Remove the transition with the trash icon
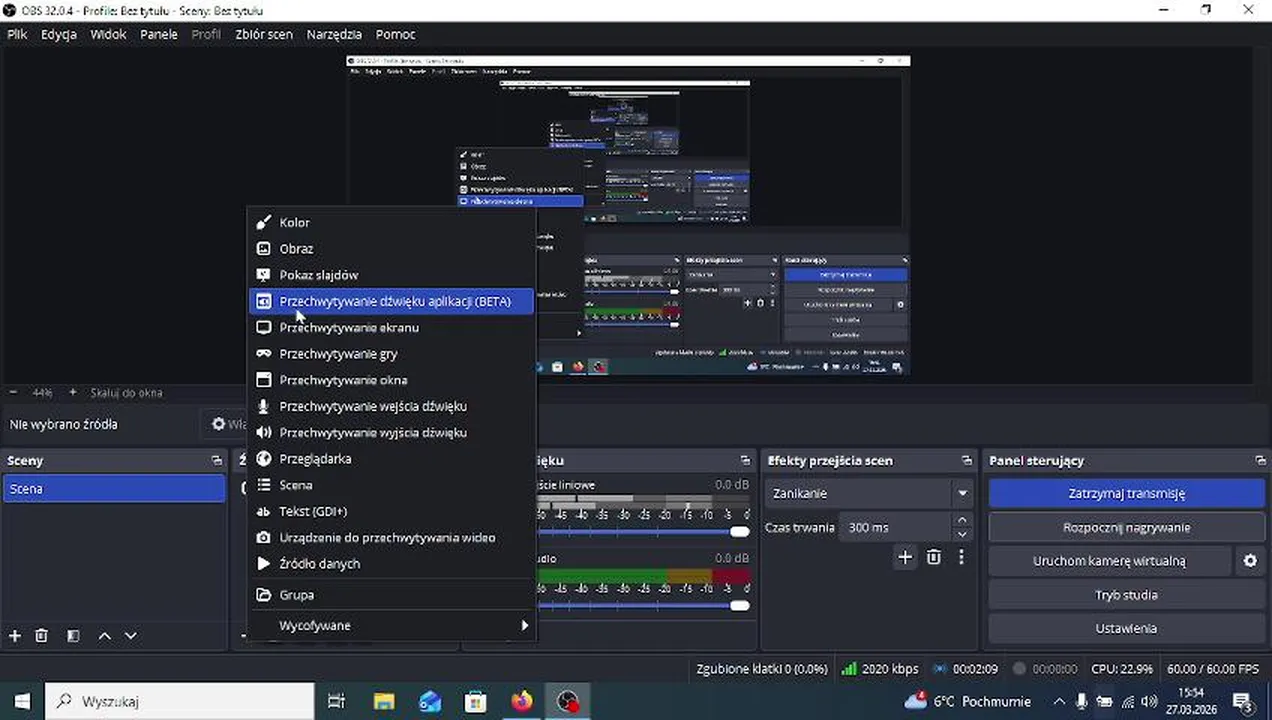Viewport: 1272px width, 720px height. coord(934,557)
